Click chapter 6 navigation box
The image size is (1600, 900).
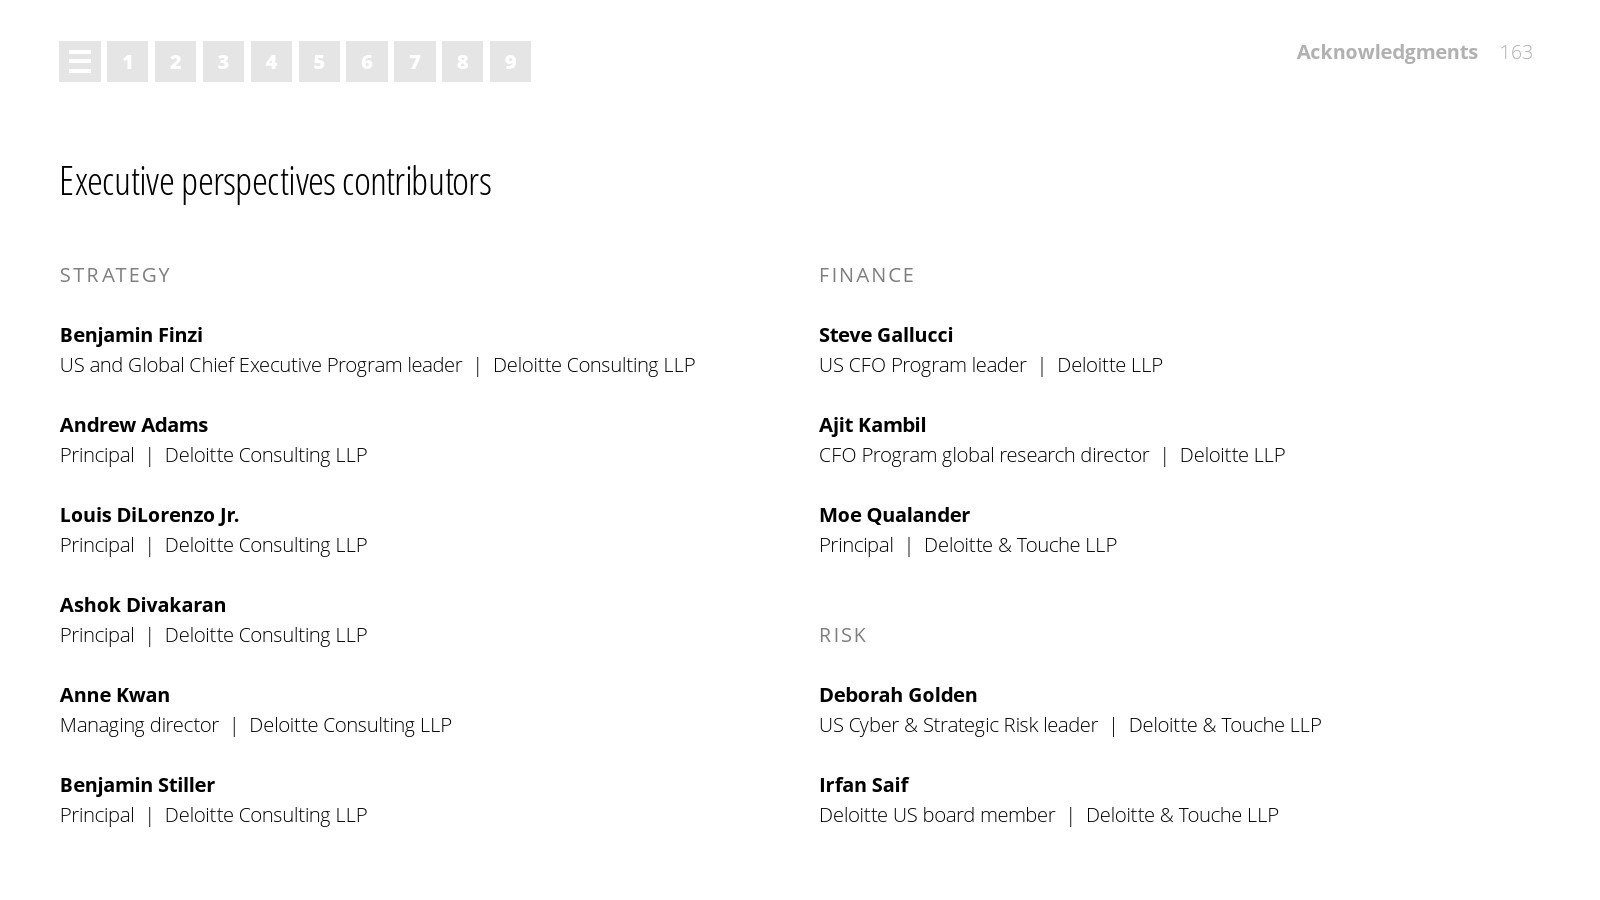coord(367,62)
